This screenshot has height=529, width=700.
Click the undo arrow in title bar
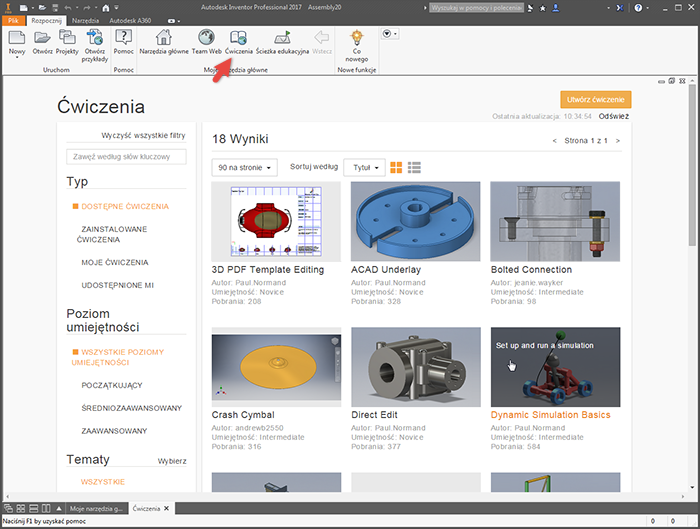67,8
